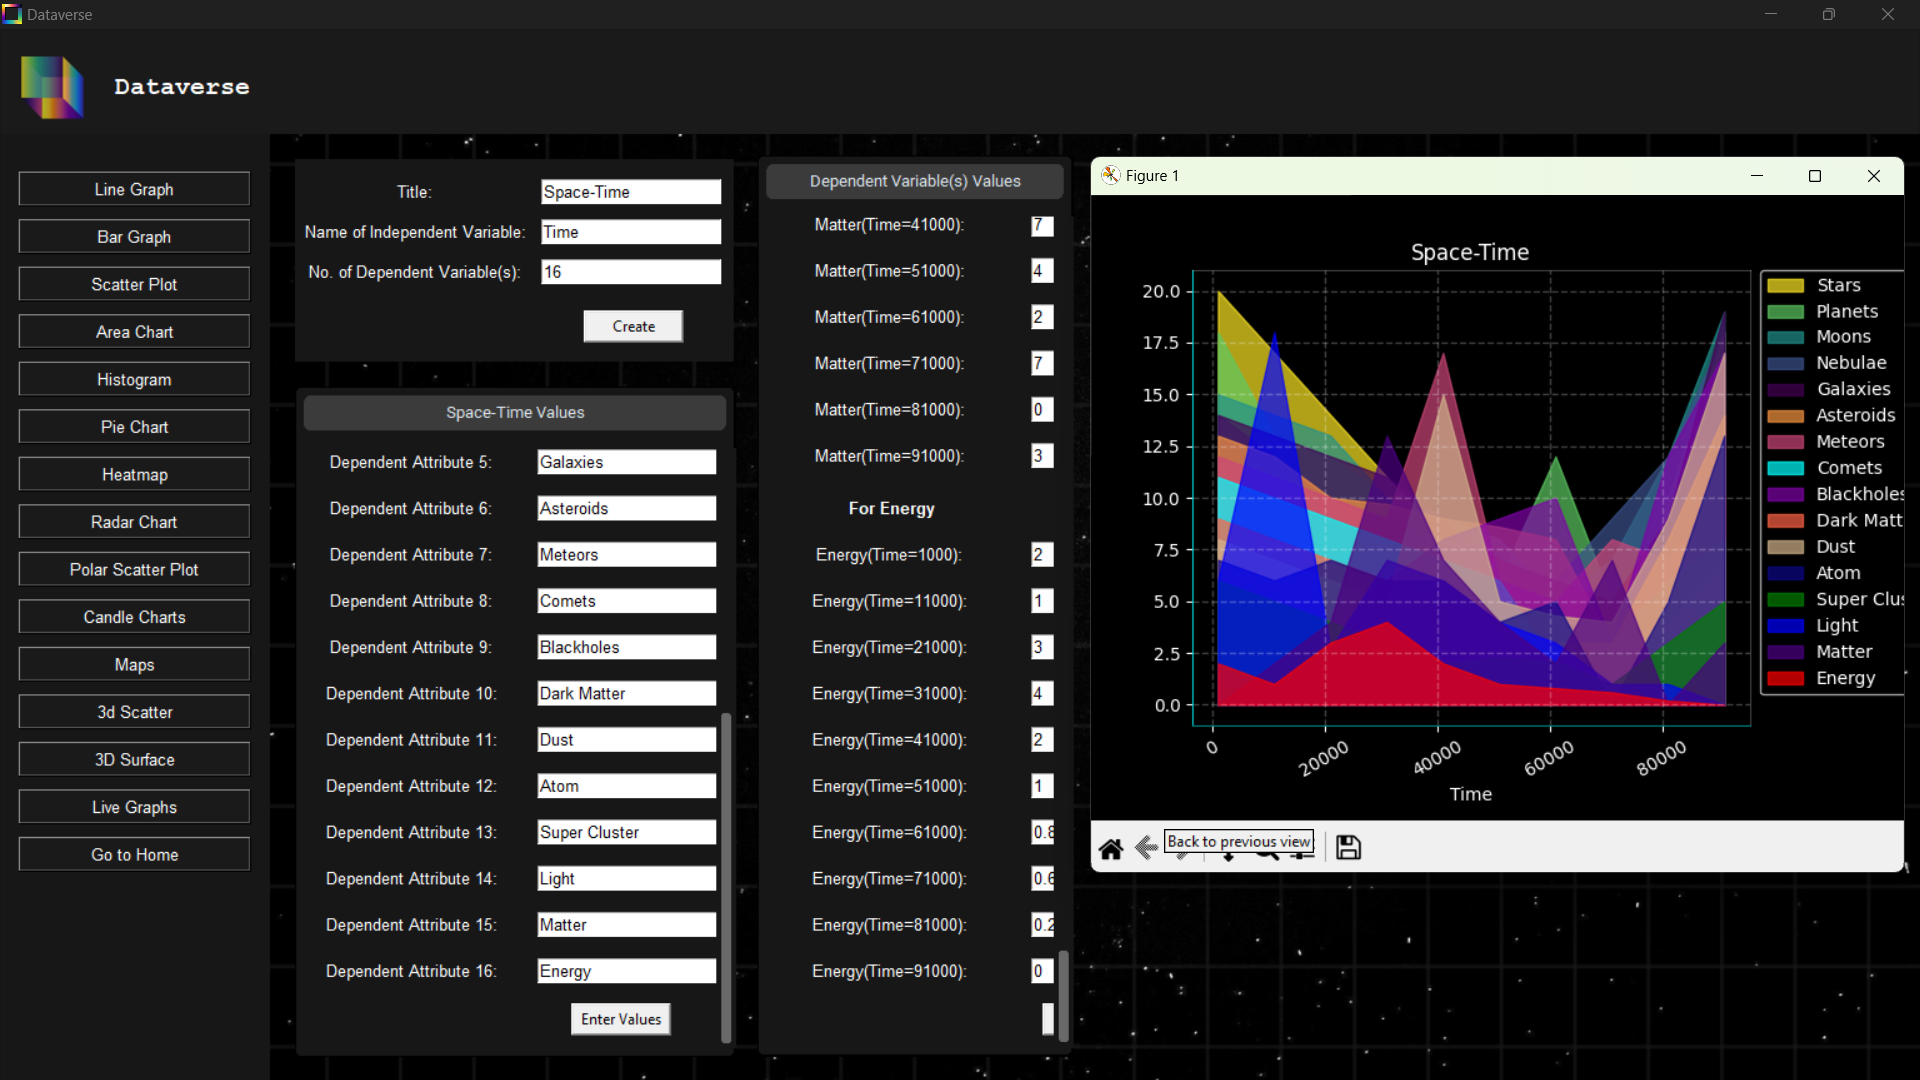Edit the No. of Dependent Variables field
The width and height of the screenshot is (1920, 1080).
[630, 272]
